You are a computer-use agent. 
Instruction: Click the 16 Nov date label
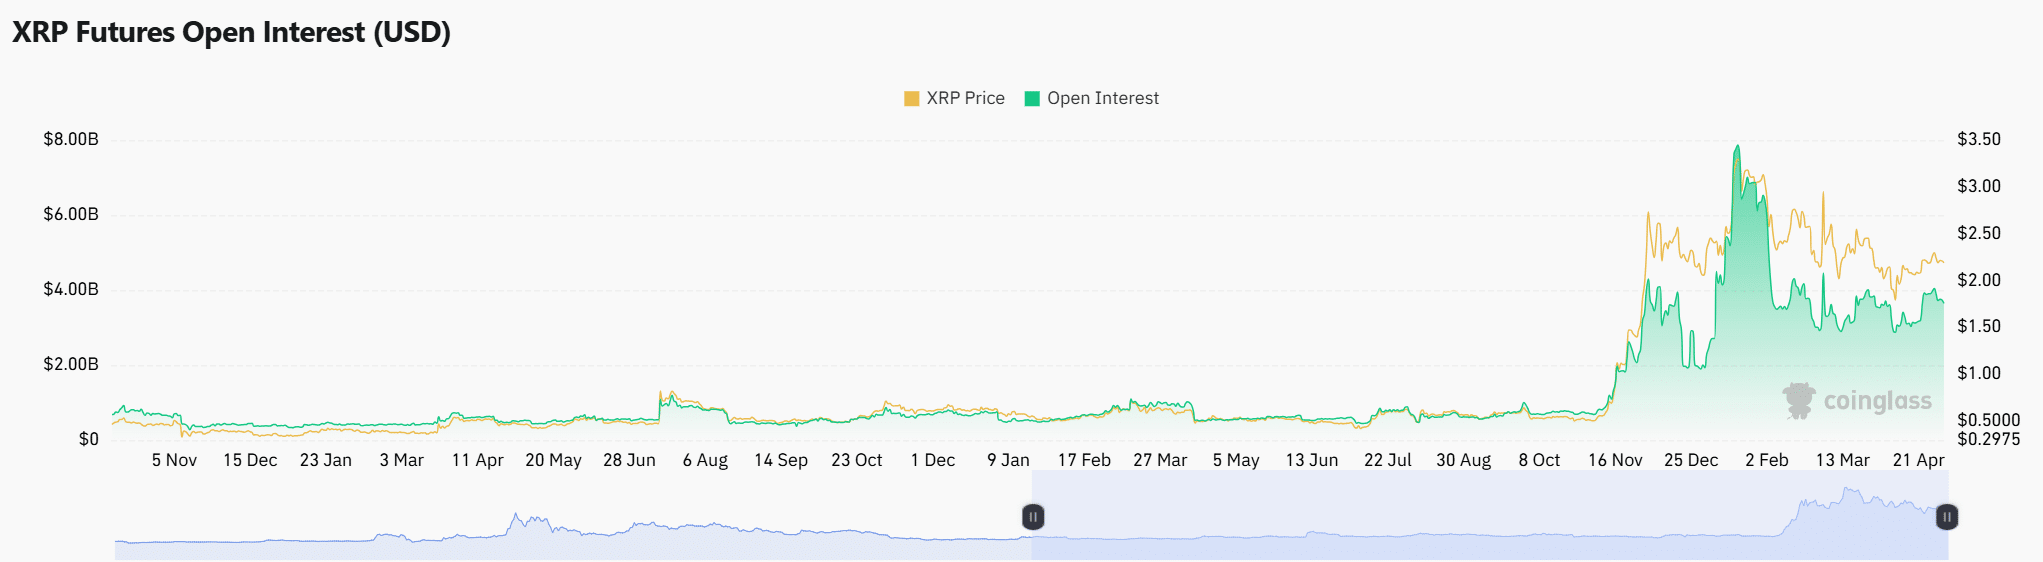click(1615, 460)
